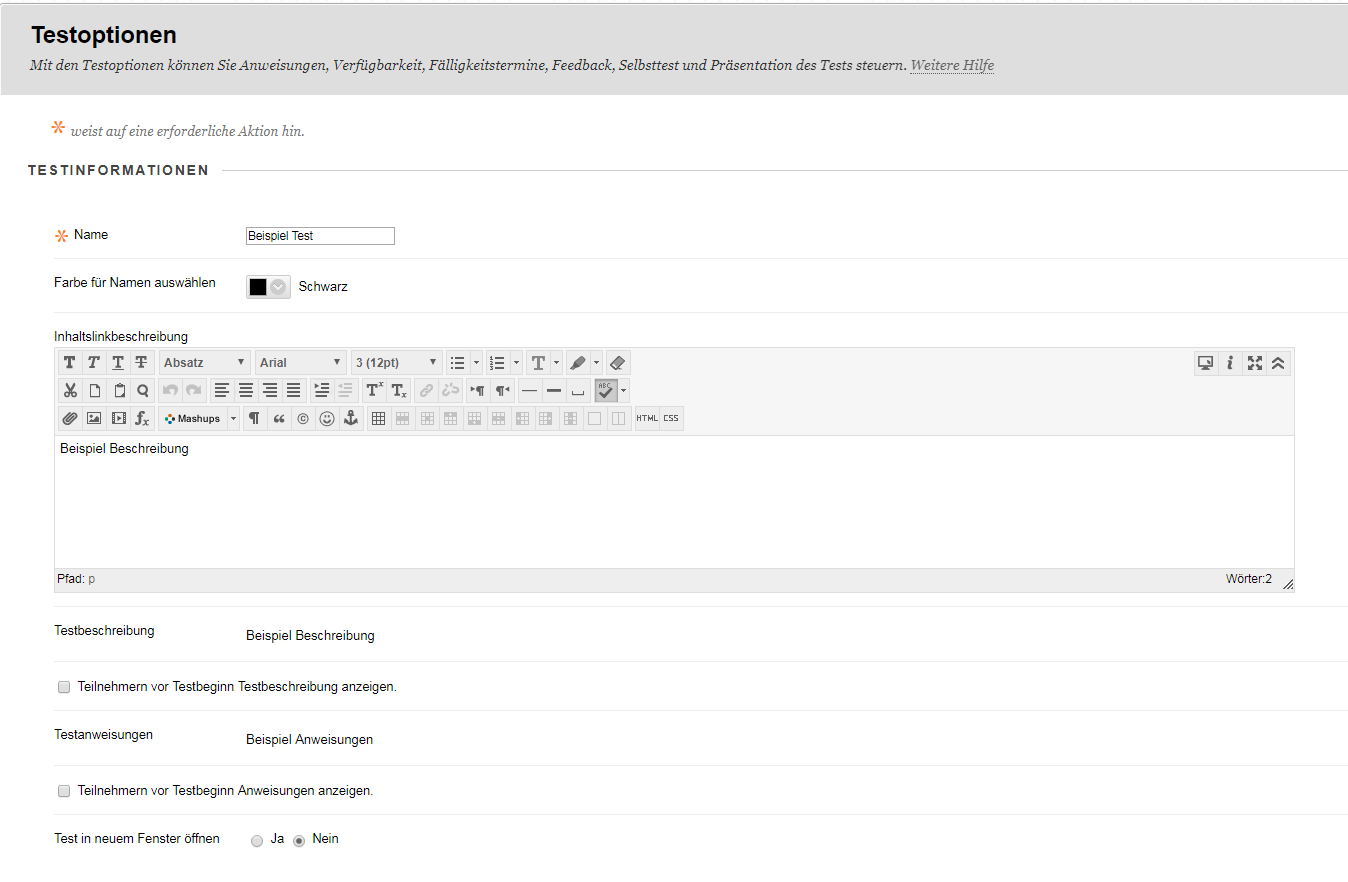
Task: Check Teilnehmern vor Testbeginn Anweisungen anzeigen
Action: 64,791
